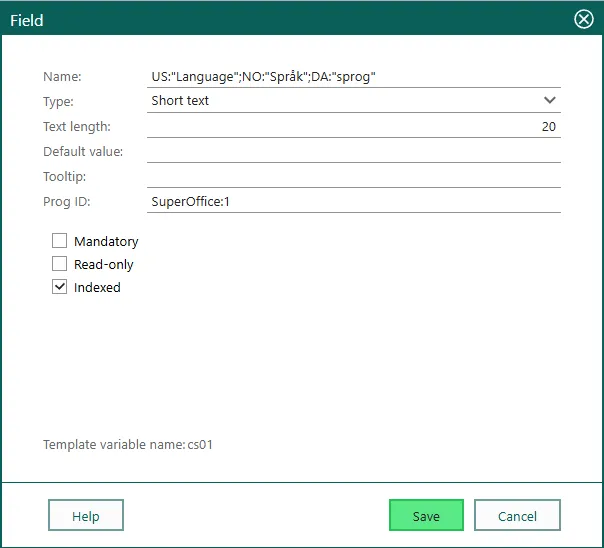Screen dimensions: 604x548
Task: Close the Field dialog with the X icon
Action: pyautogui.click(x=583, y=19)
